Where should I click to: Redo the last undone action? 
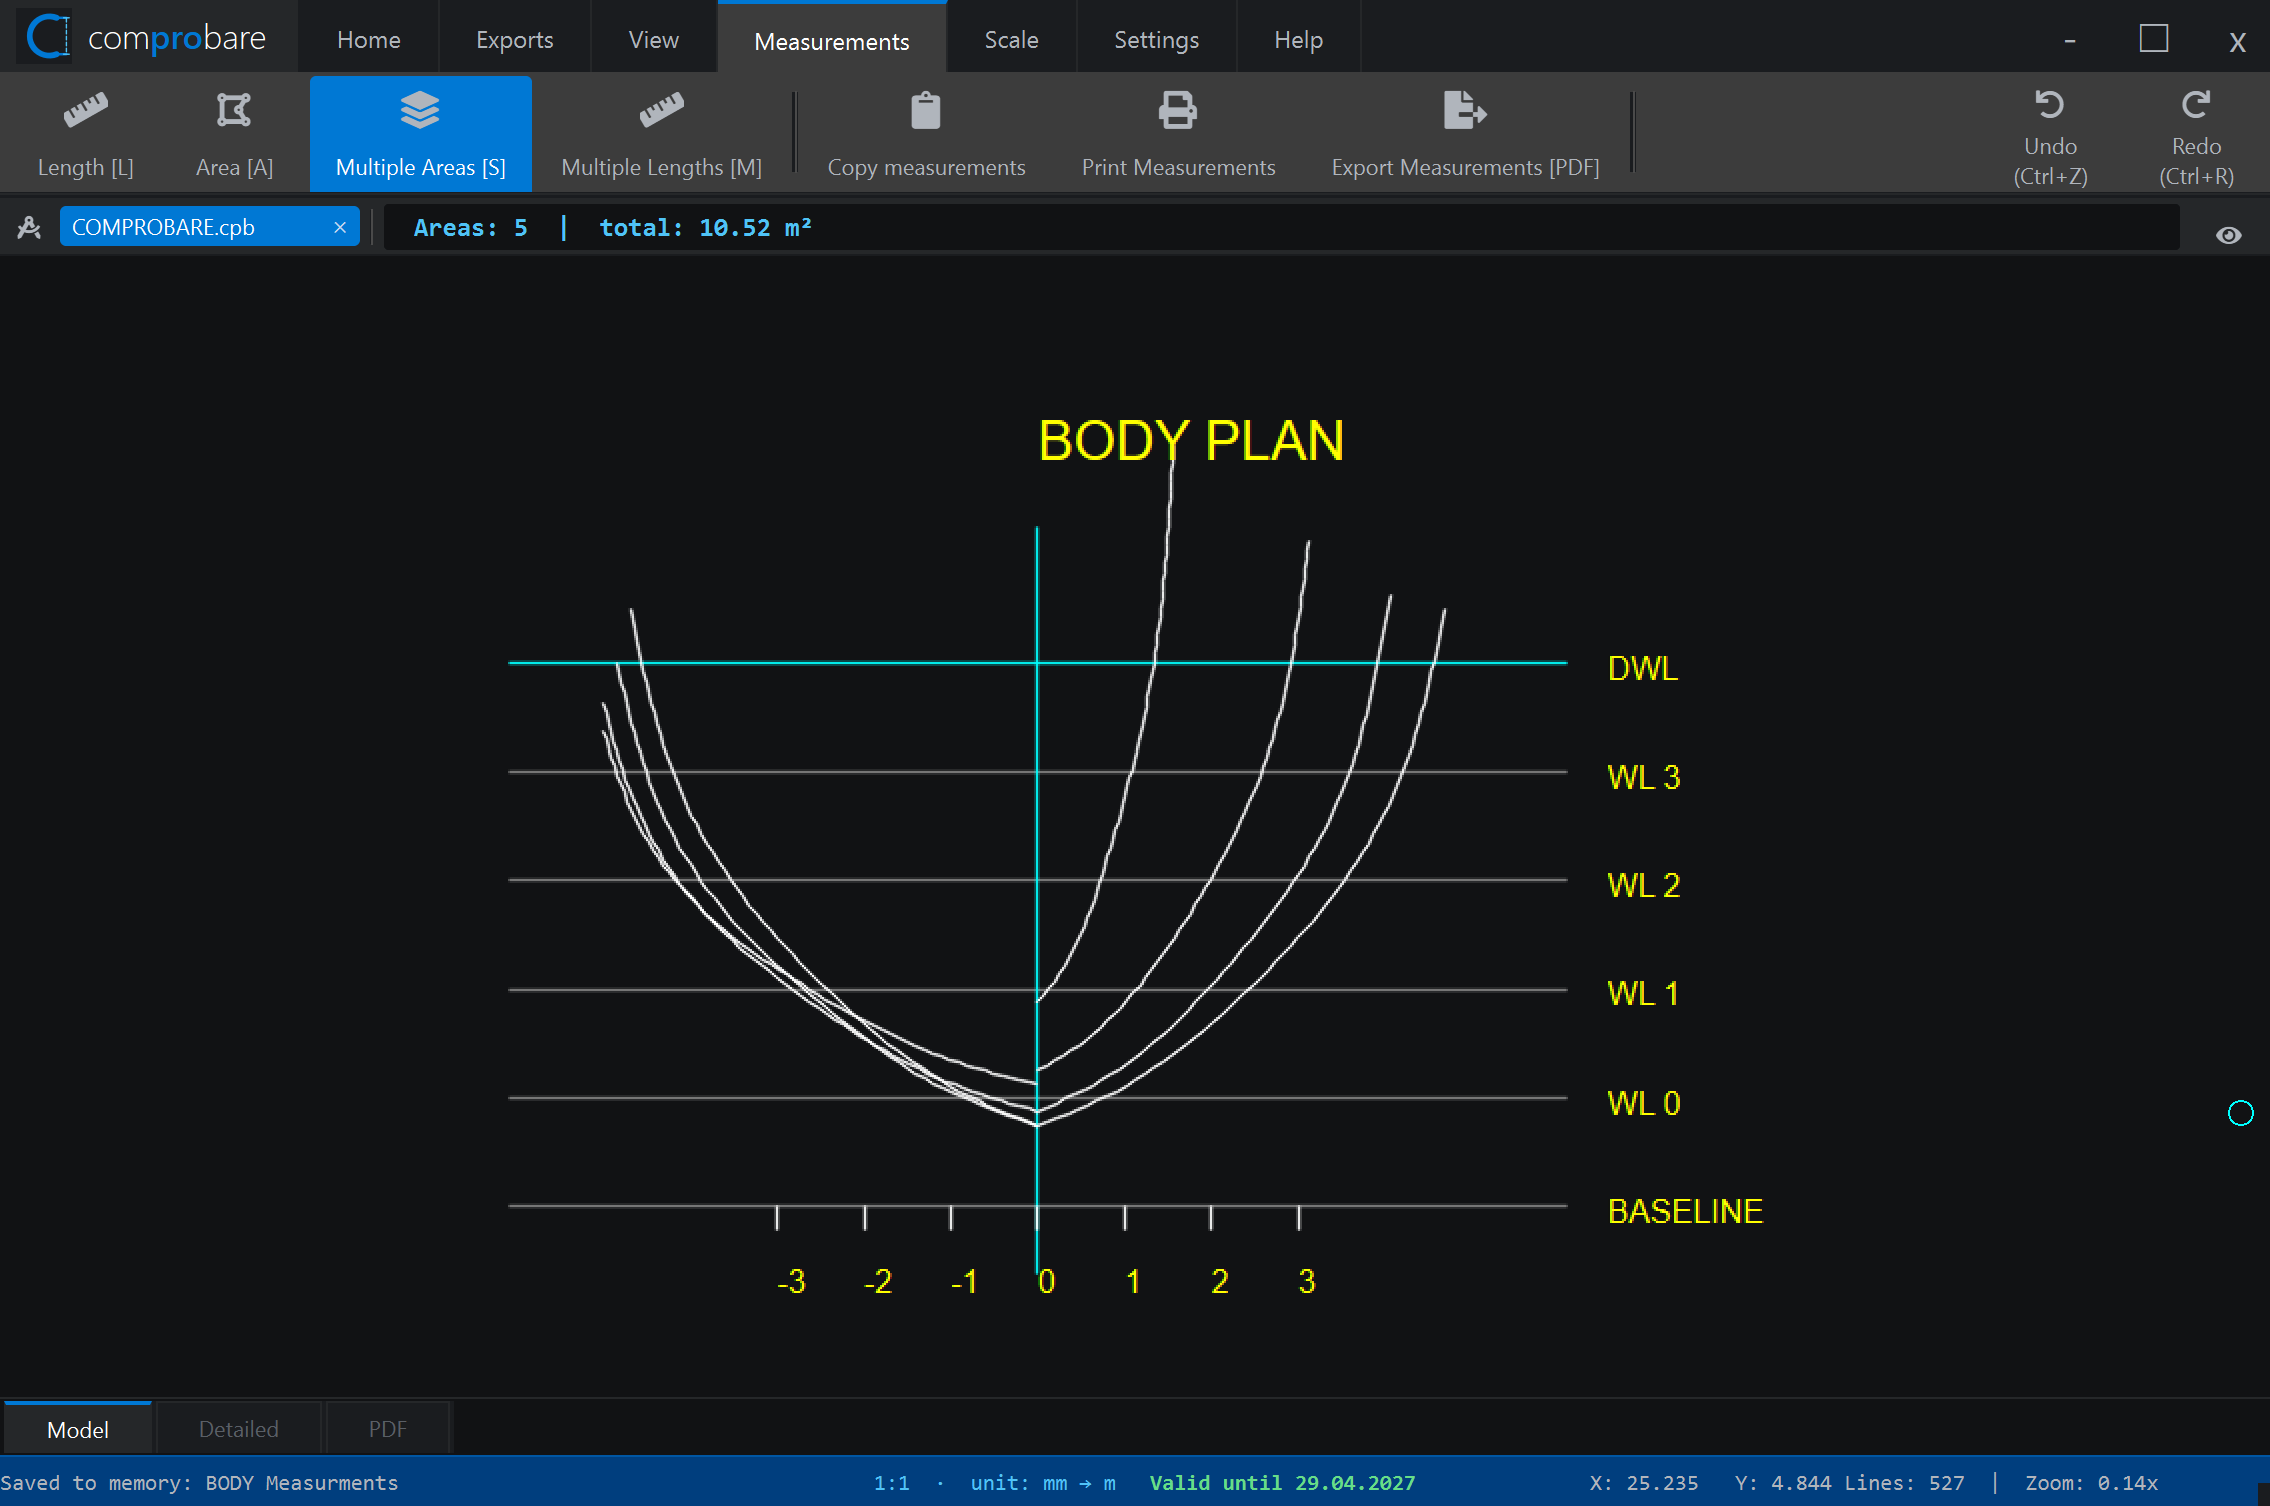(2196, 137)
